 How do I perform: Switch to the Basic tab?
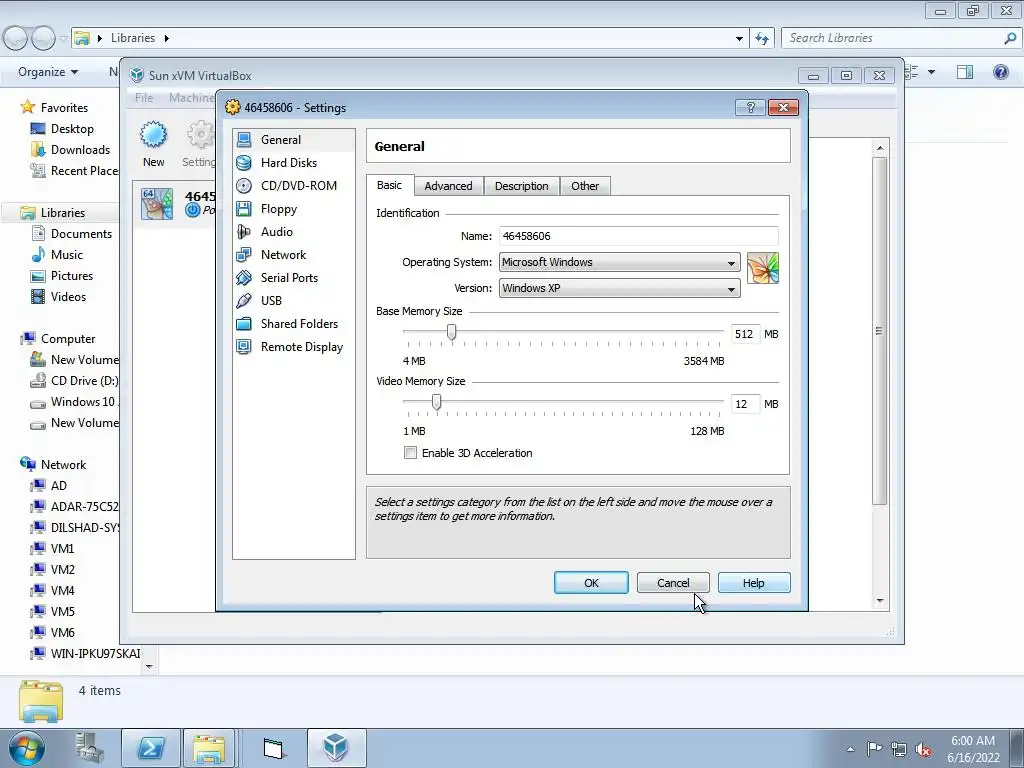(389, 185)
